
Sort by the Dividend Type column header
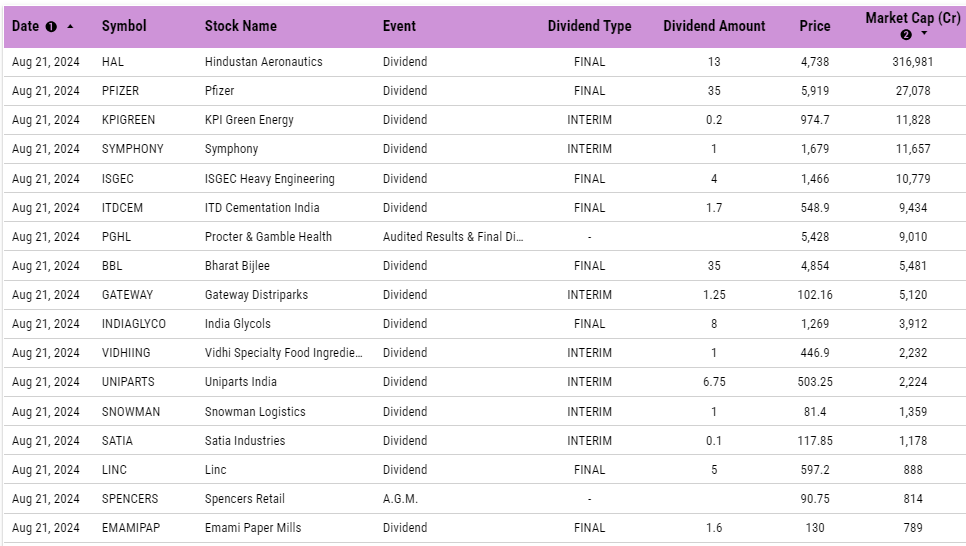(x=590, y=26)
